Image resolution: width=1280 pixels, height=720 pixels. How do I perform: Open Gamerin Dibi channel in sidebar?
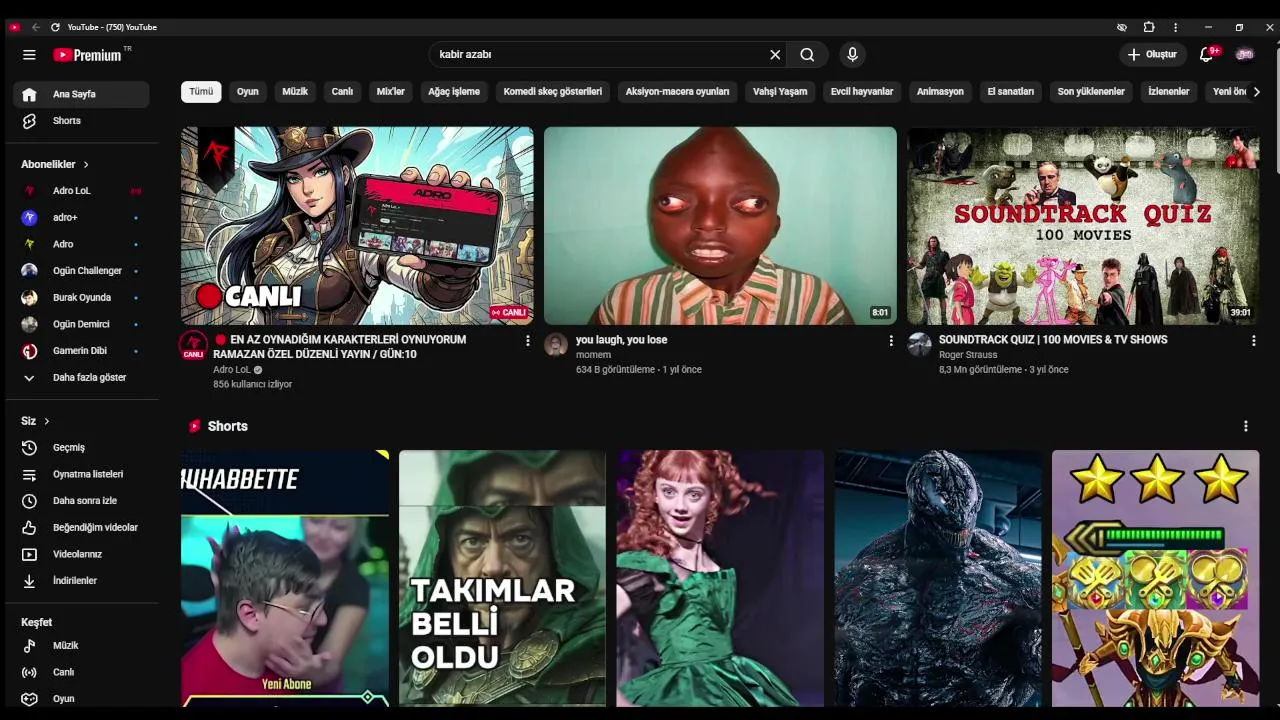[81, 351]
